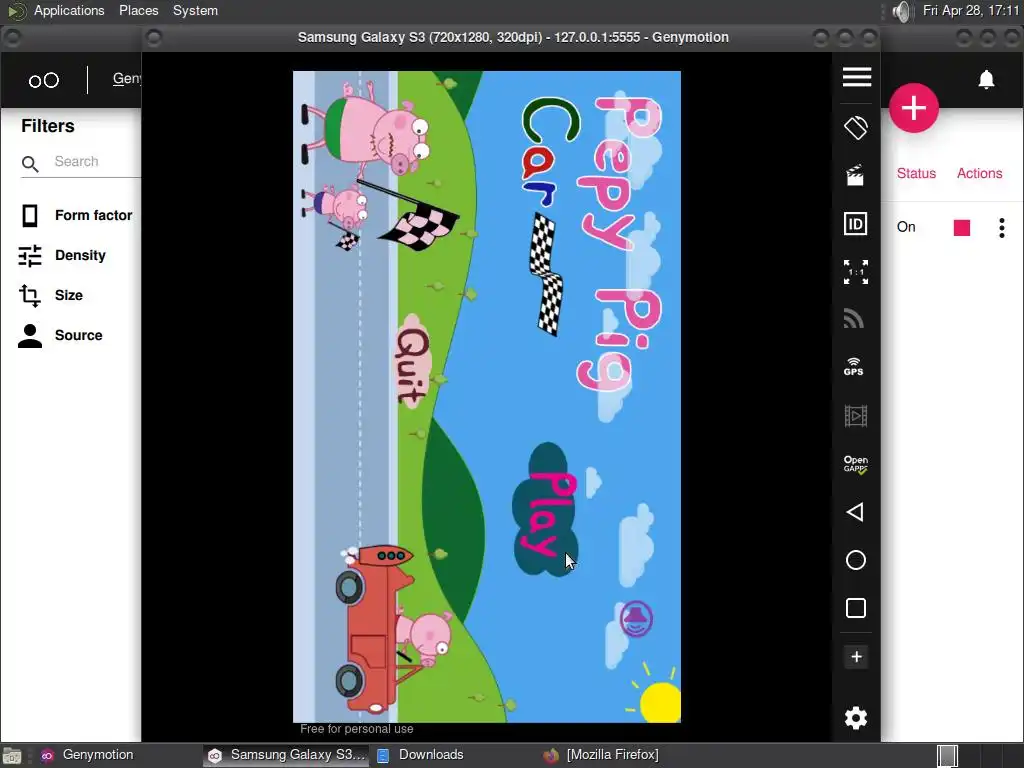
Task: Open the device ID widget
Action: pos(856,224)
